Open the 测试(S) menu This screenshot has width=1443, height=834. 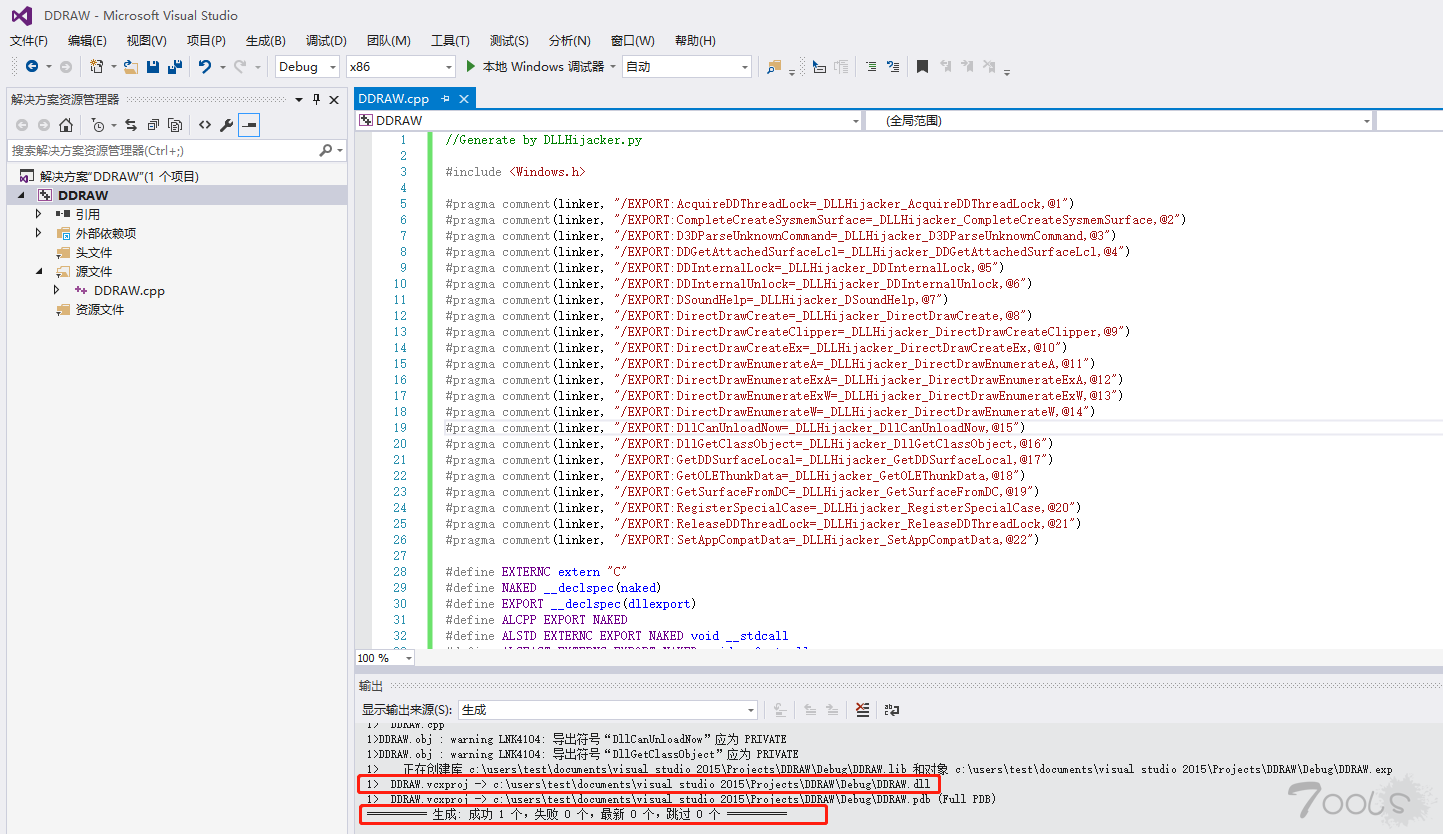coord(509,41)
